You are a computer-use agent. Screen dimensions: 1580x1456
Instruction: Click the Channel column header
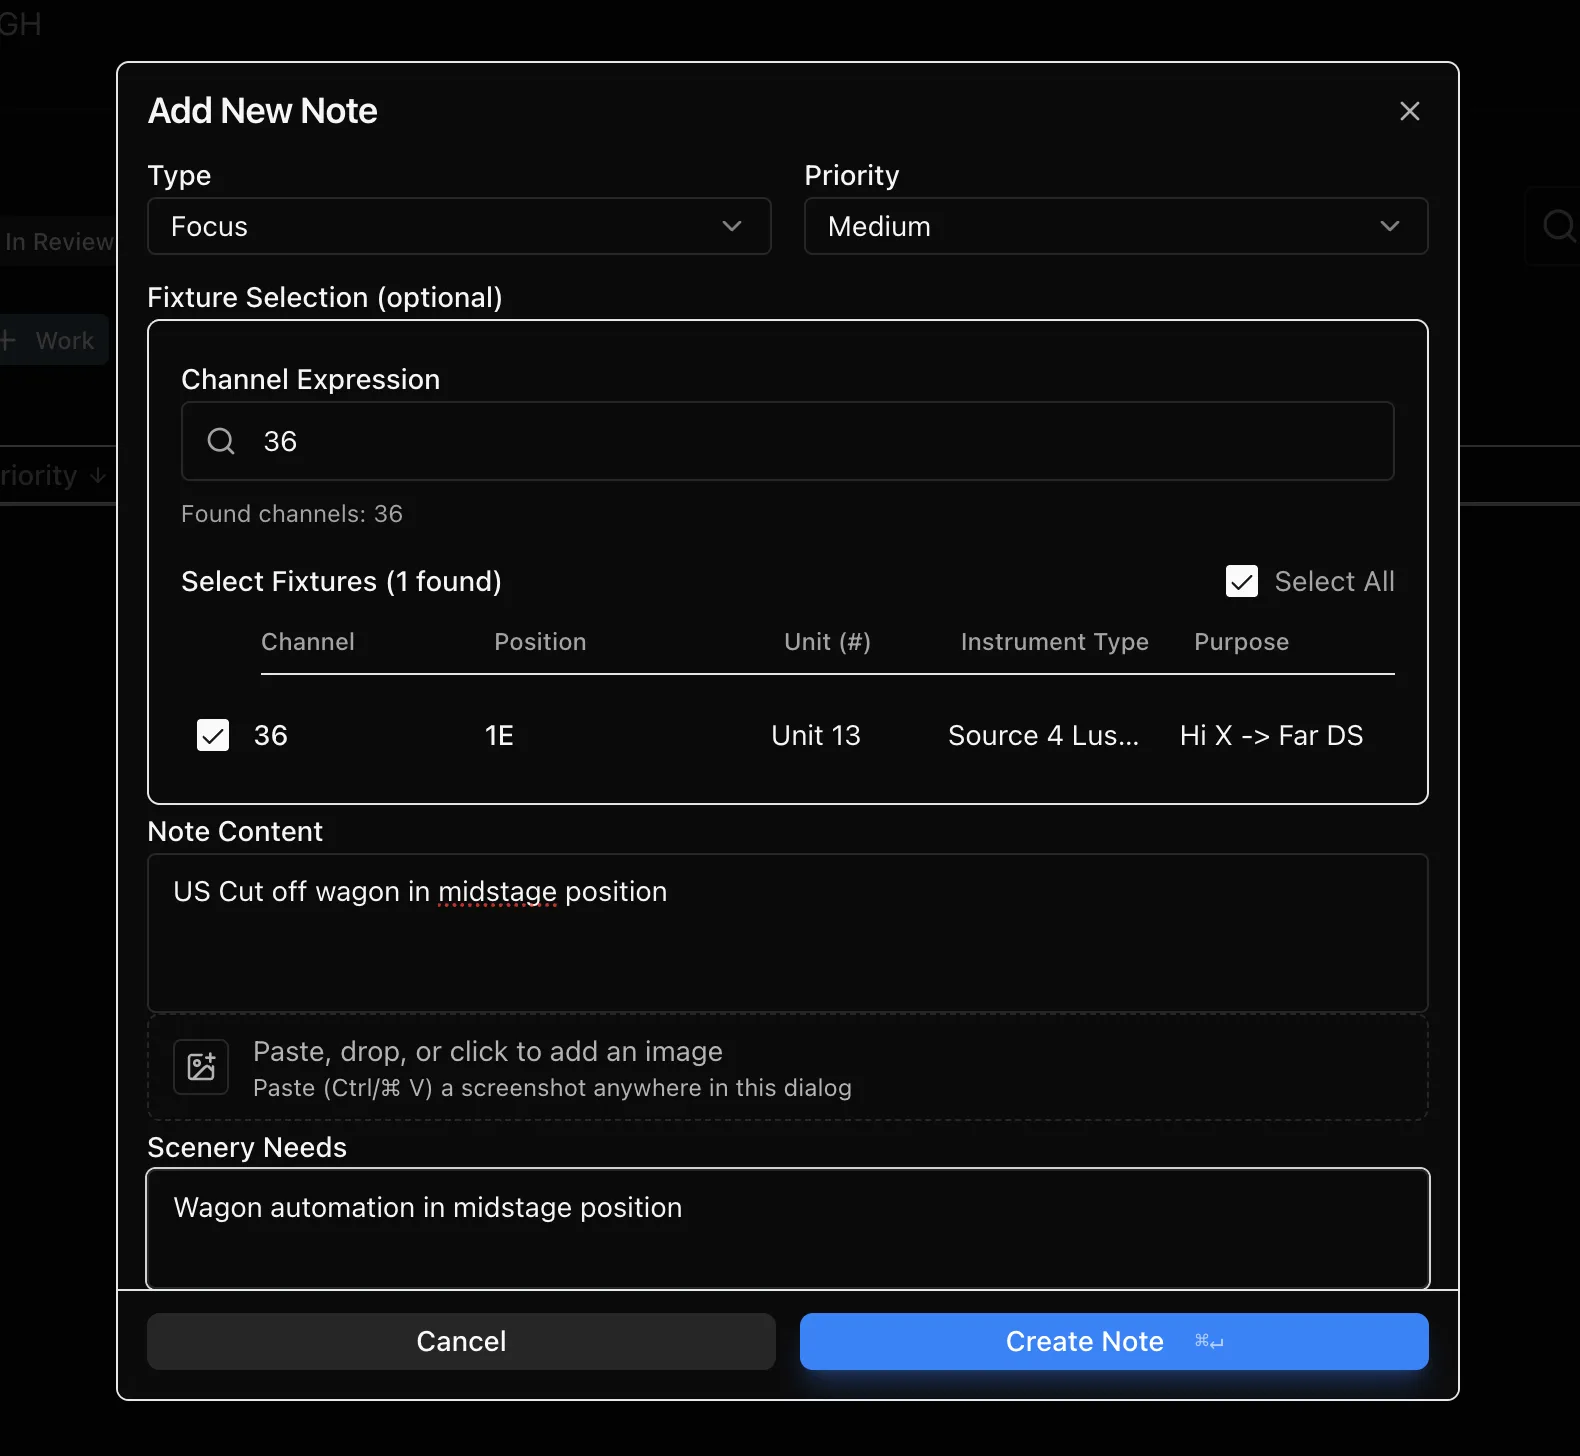(308, 642)
